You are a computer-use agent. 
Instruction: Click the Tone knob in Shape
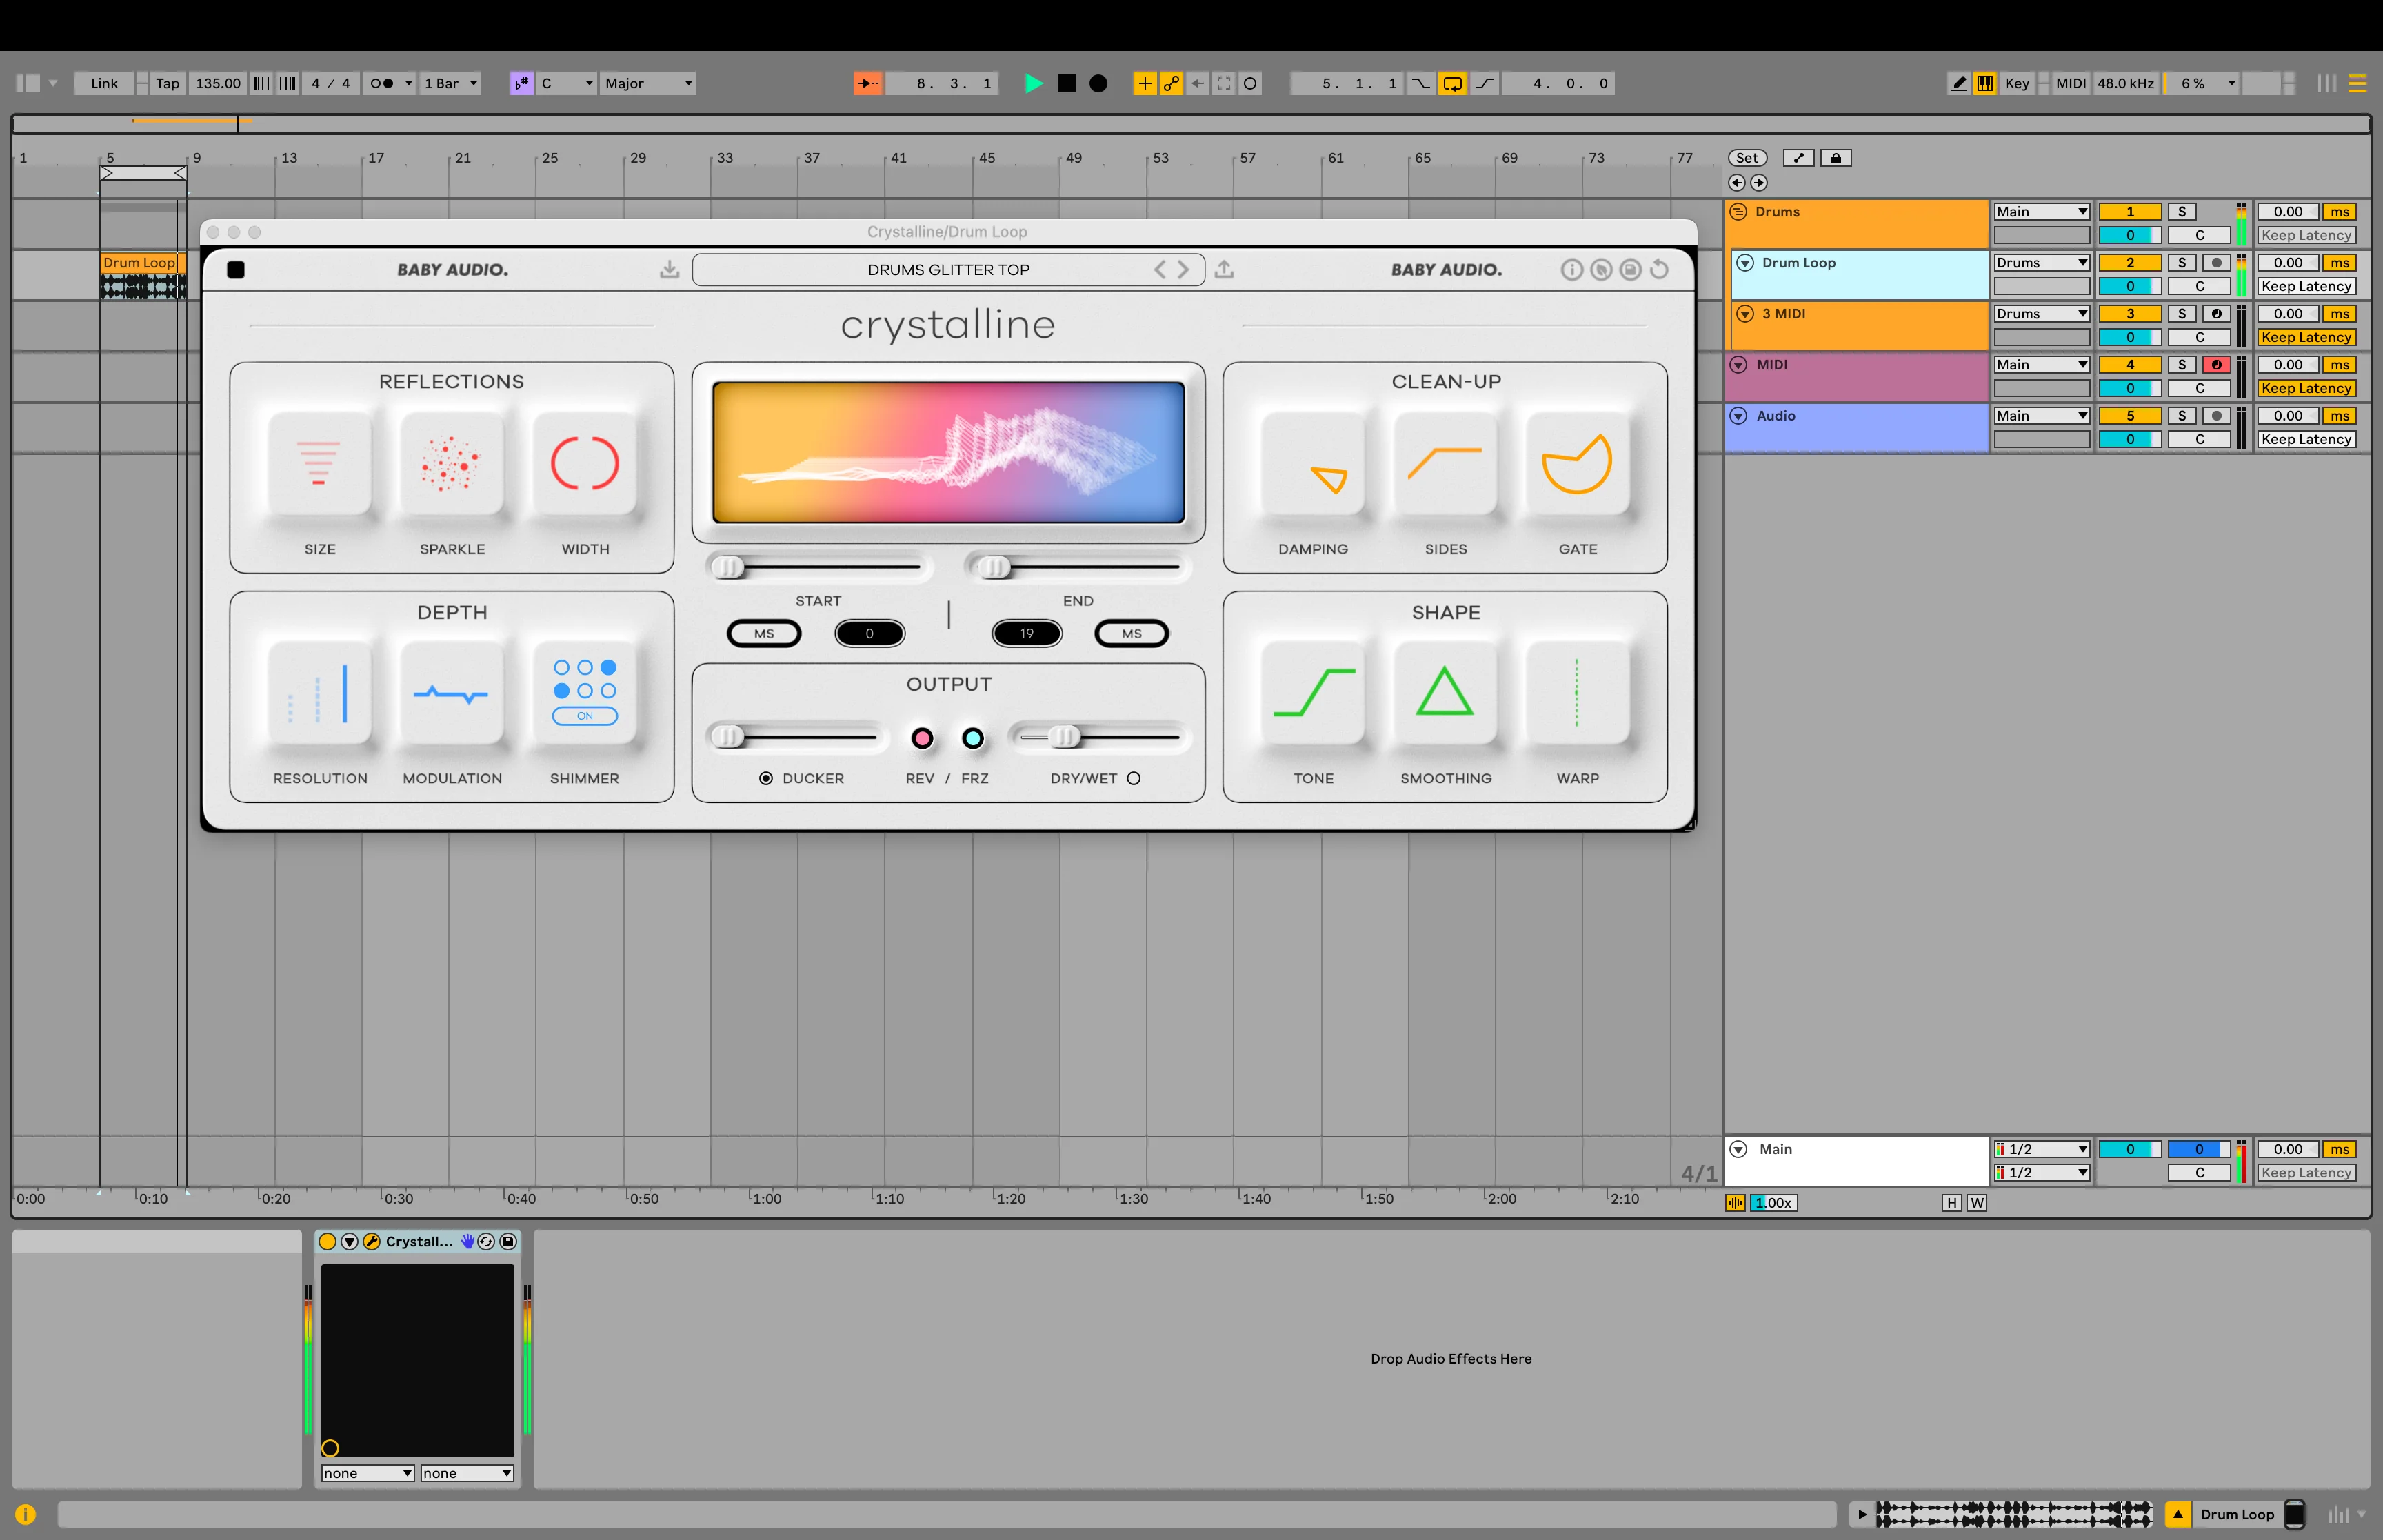[1313, 693]
